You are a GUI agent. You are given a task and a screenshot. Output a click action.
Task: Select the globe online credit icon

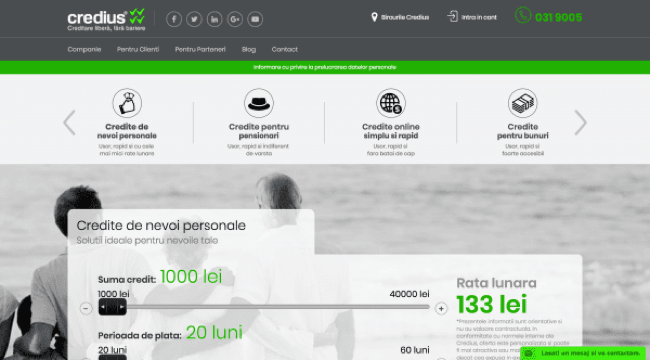tap(390, 103)
